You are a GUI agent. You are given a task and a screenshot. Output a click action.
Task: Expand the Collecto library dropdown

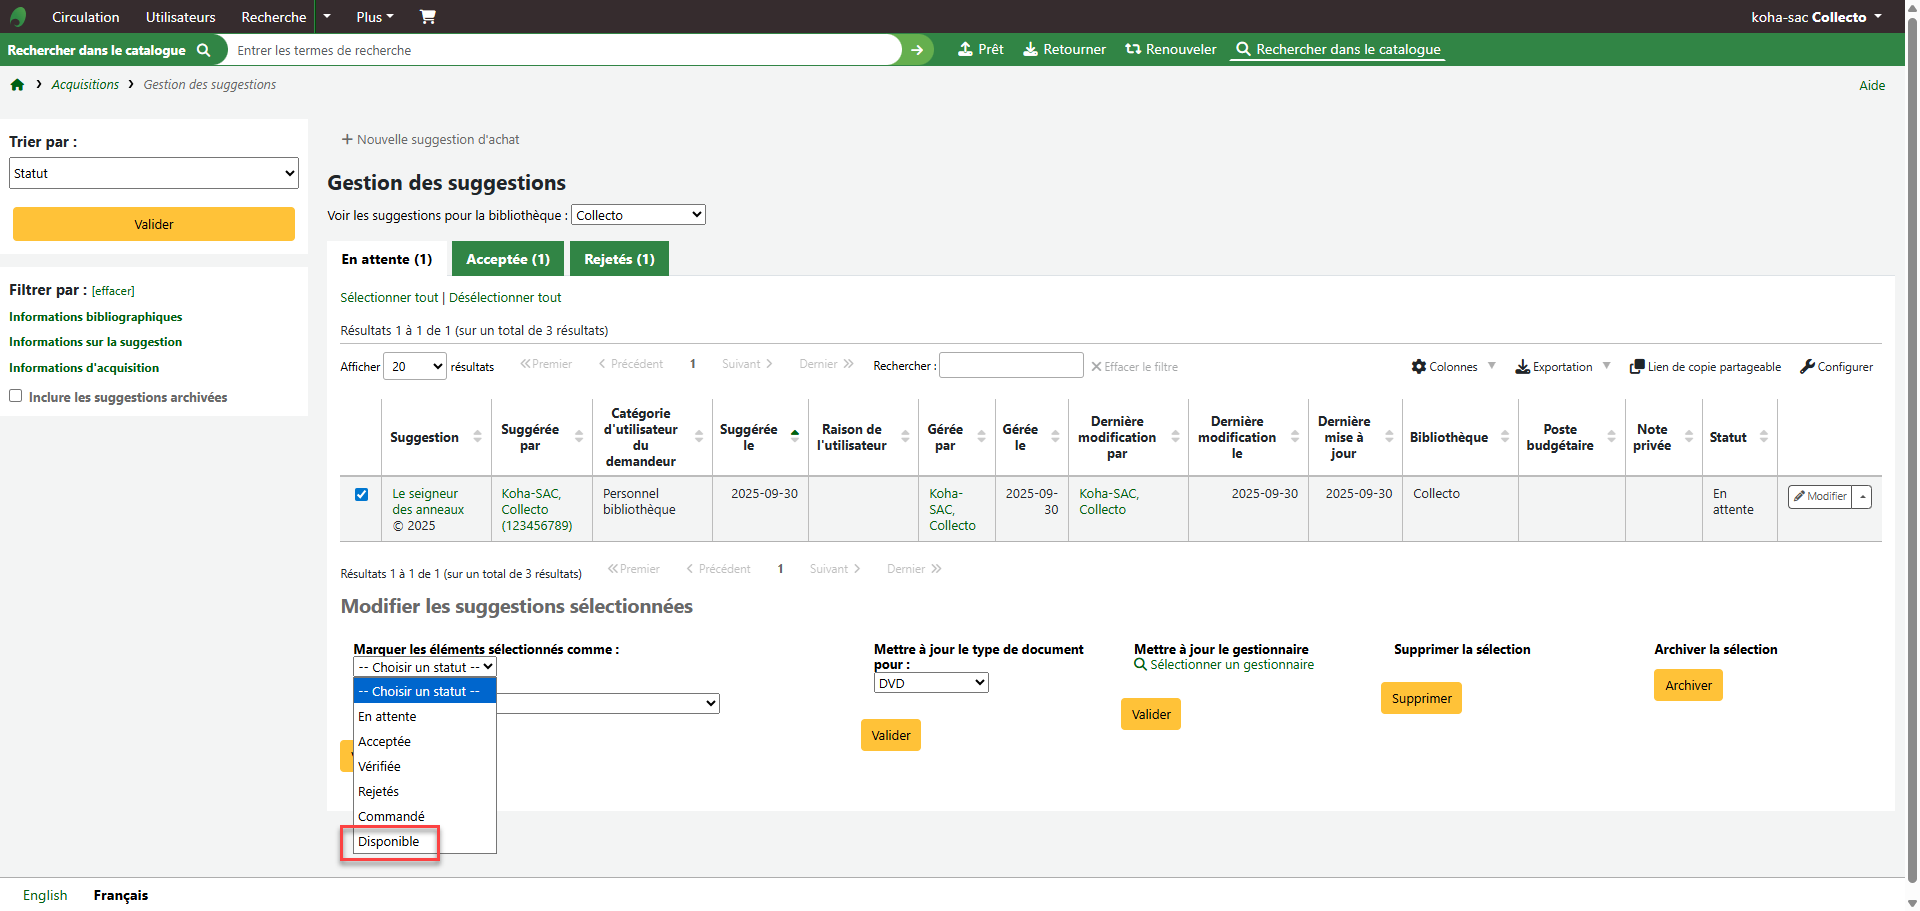(x=638, y=215)
